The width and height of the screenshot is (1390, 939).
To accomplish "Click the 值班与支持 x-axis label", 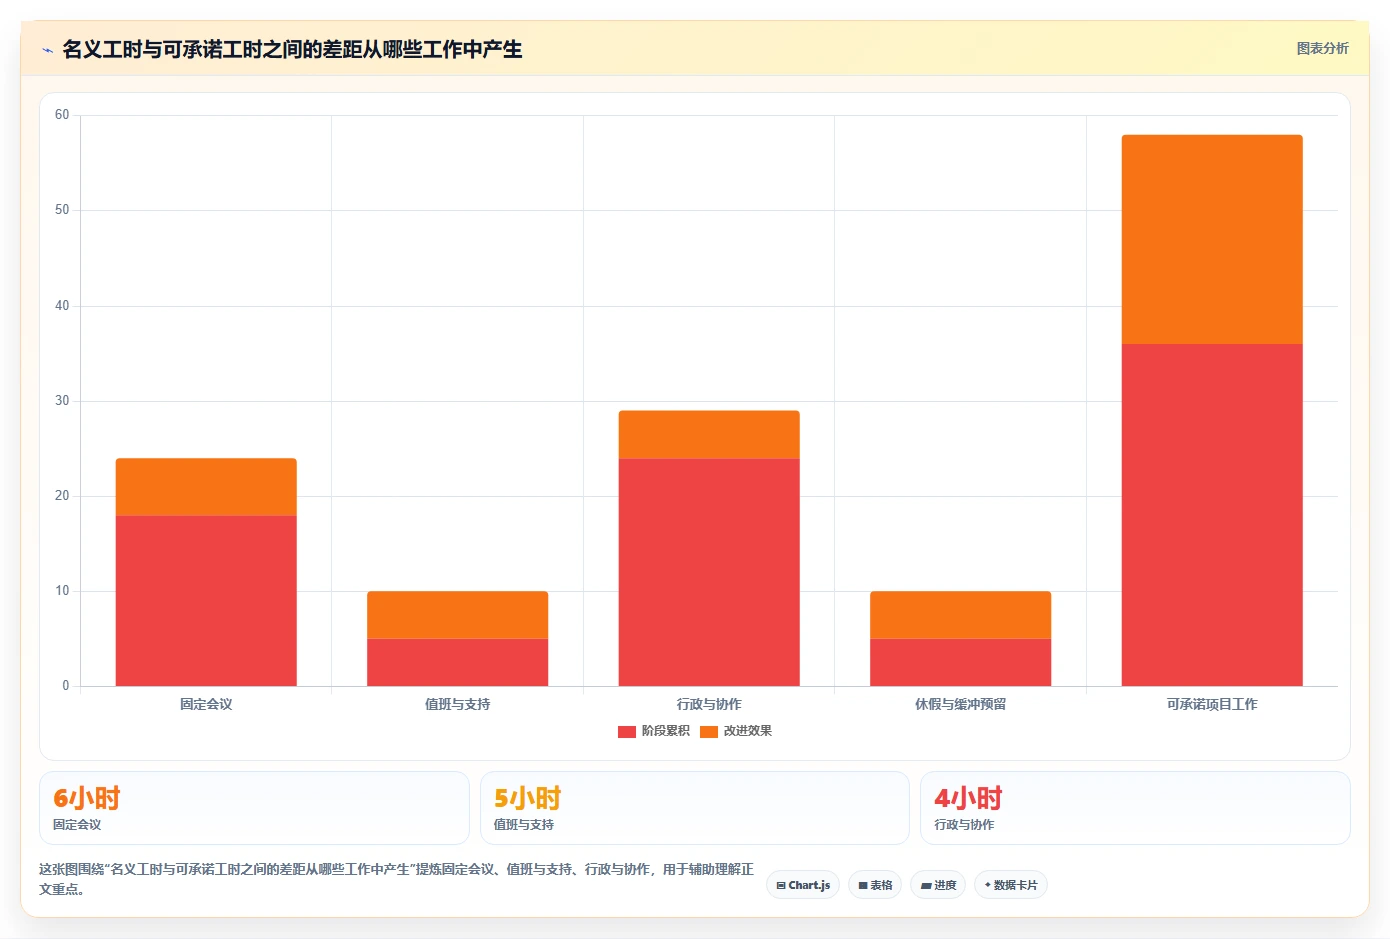I will coord(457,704).
